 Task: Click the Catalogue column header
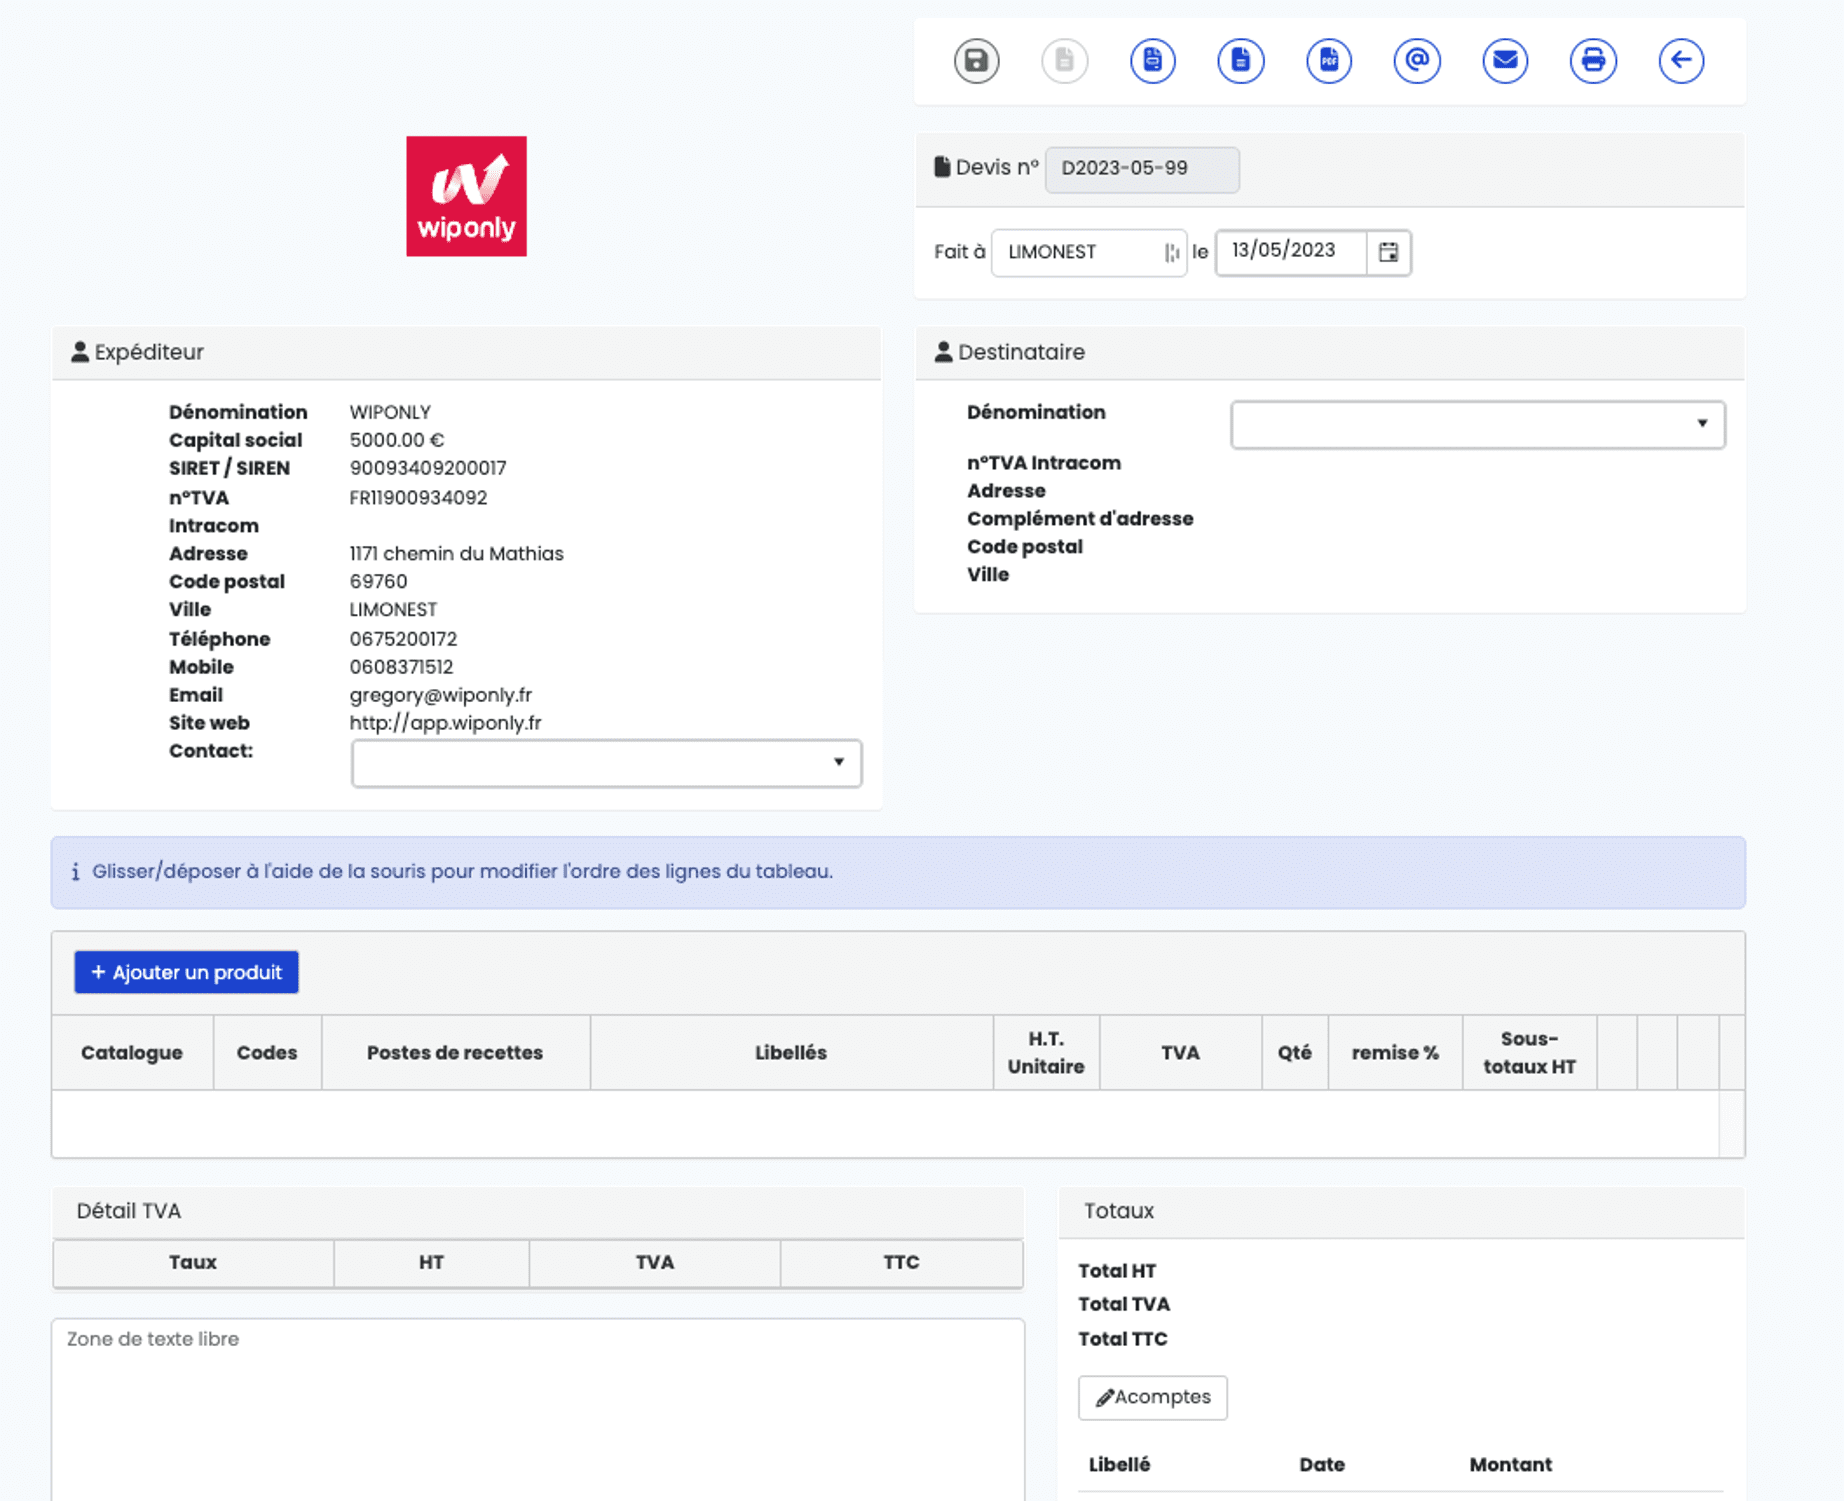[x=132, y=1052]
